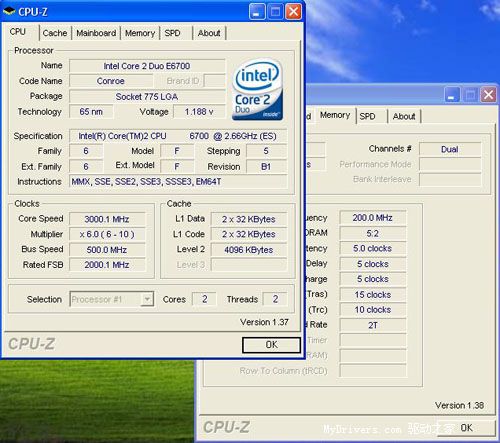Select SPD tab in back CPU-Z window
This screenshot has height=443, width=500.
(x=367, y=116)
